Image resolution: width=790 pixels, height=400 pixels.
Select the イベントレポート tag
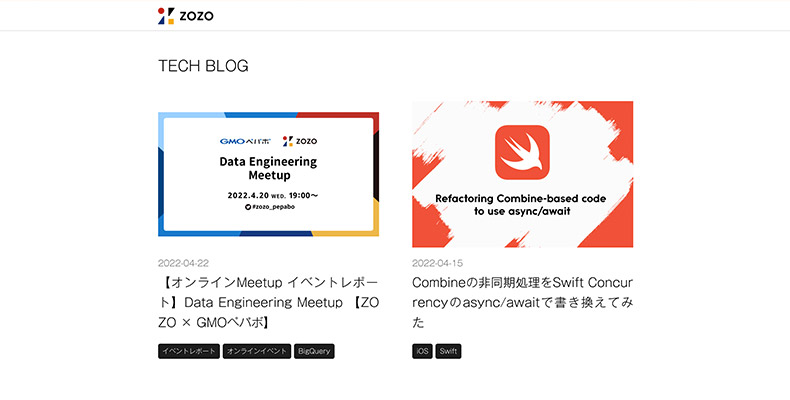pos(189,351)
